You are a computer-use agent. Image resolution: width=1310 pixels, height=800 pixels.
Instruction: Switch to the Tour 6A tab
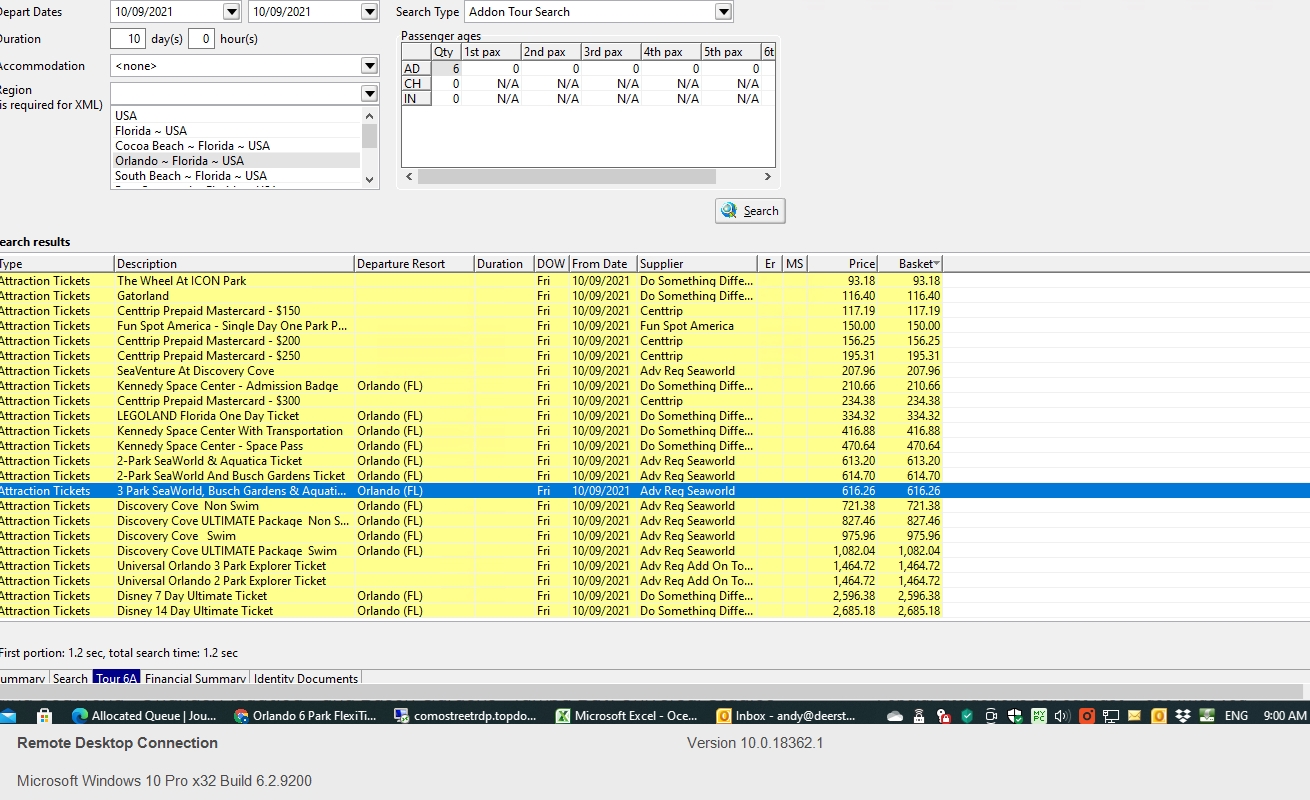coord(116,678)
